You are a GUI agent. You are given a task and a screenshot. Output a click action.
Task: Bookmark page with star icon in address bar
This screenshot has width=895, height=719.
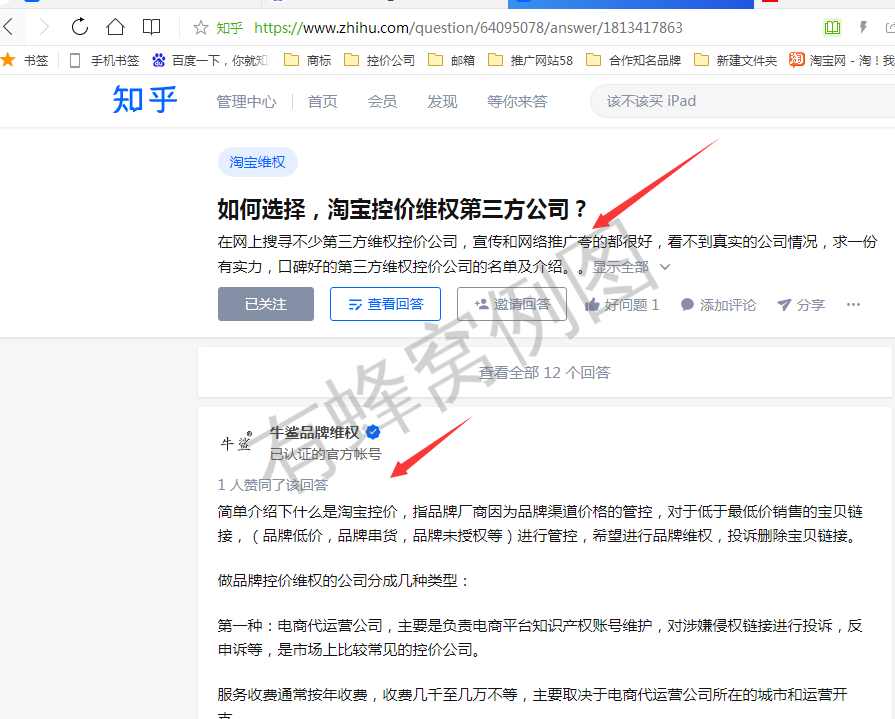click(200, 27)
